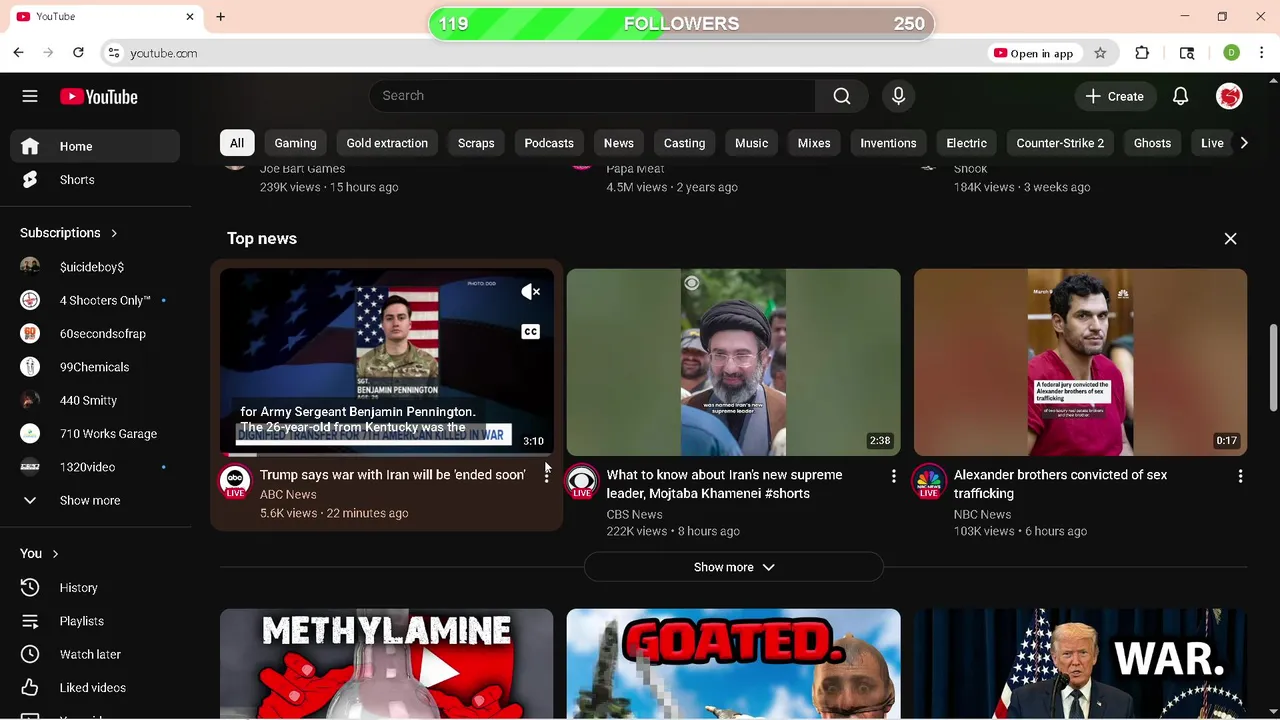
Task: Open ABC News channel avatar
Action: click(235, 481)
